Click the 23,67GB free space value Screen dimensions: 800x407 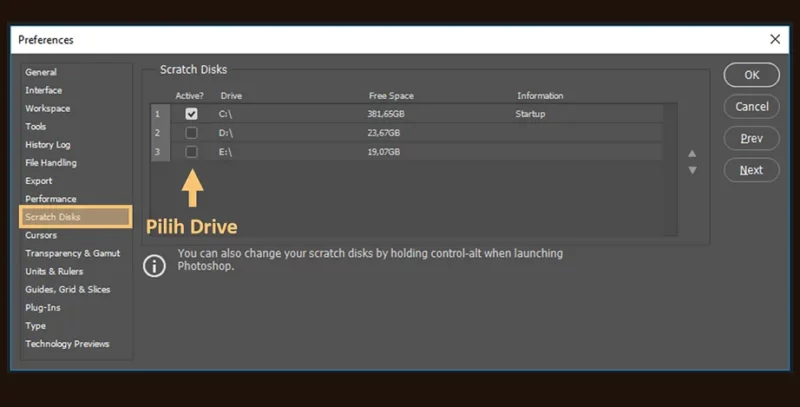(384, 133)
